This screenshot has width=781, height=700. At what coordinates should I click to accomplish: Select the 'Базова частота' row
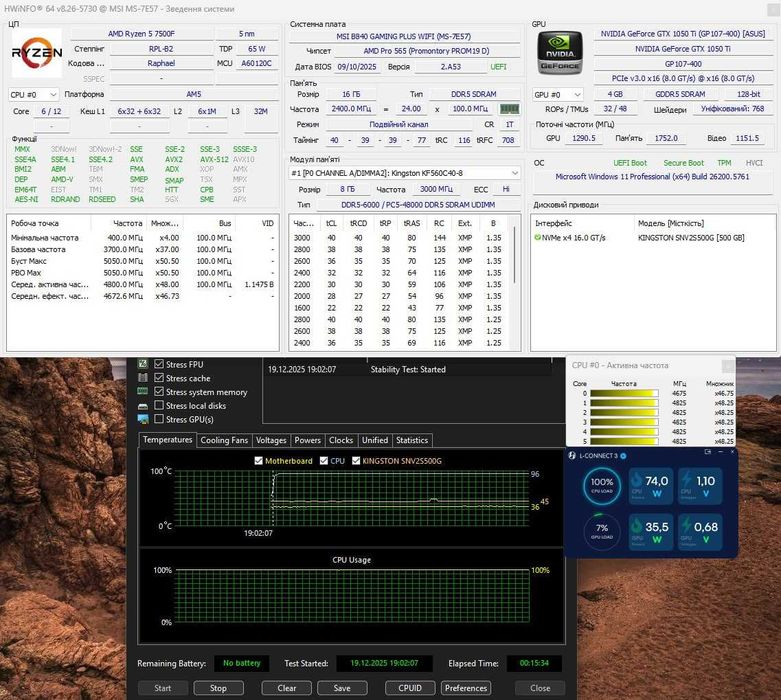142,249
